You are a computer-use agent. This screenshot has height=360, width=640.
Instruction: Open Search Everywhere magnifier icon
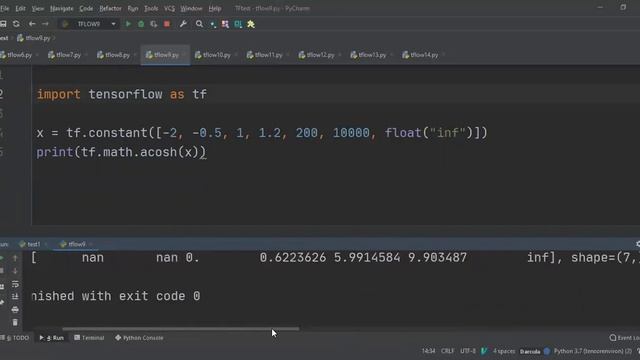click(x=199, y=24)
